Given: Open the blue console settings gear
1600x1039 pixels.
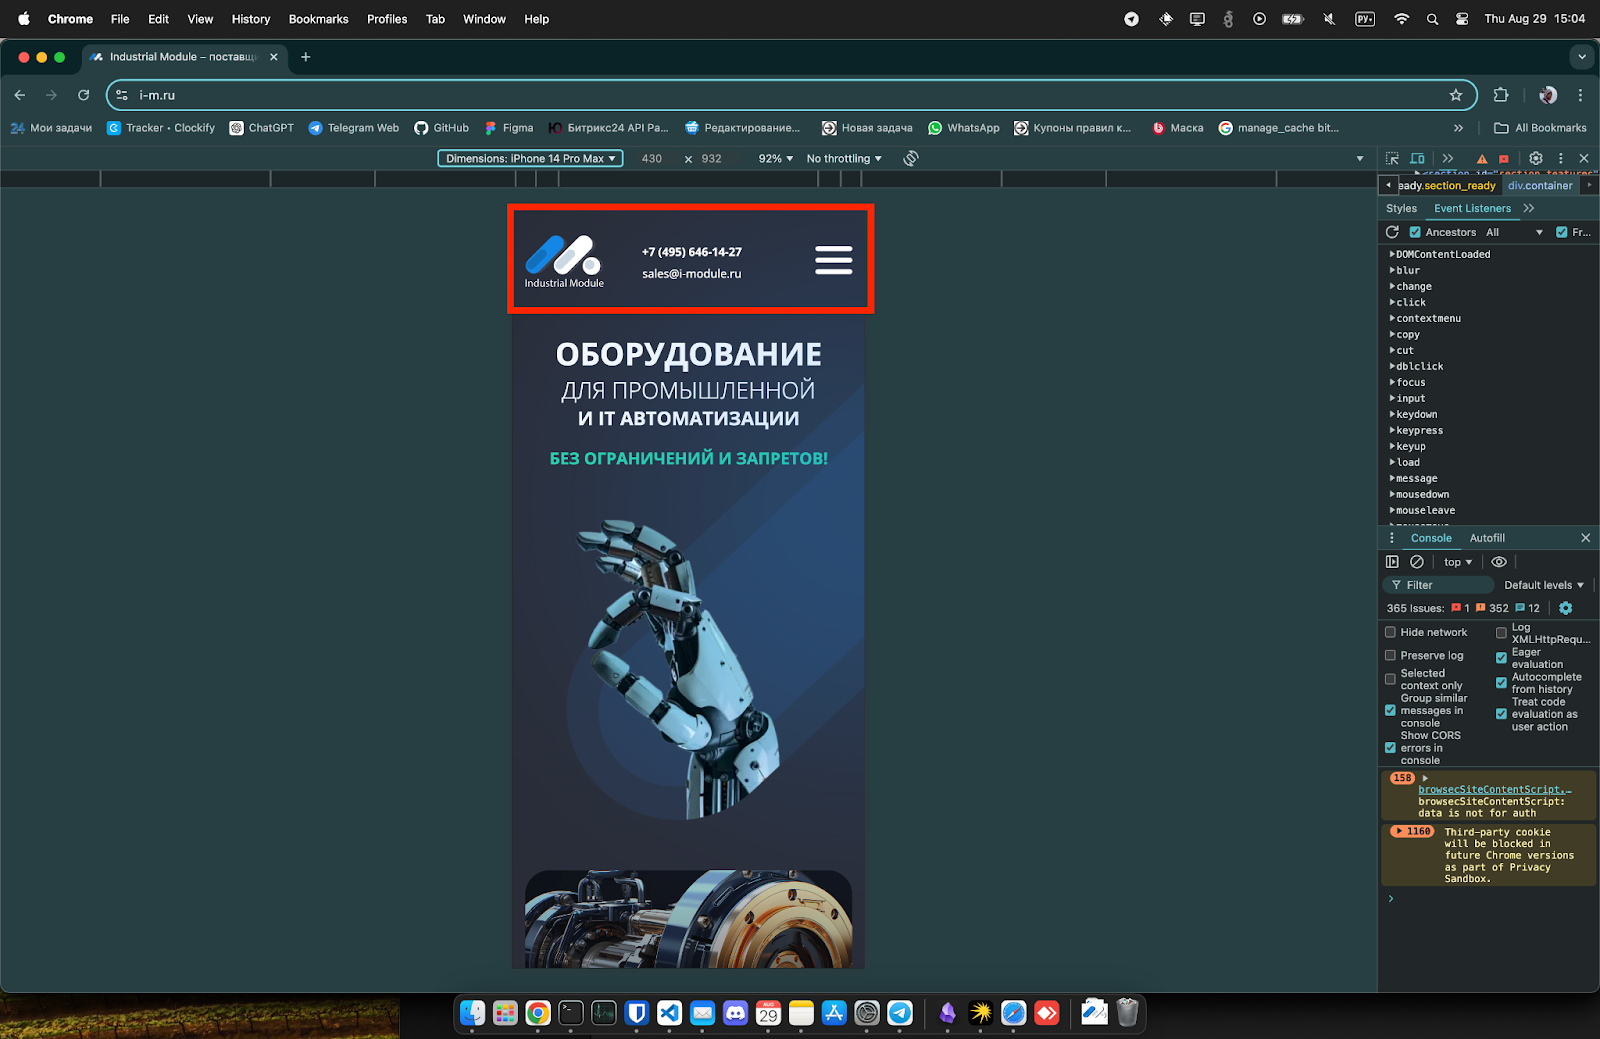Looking at the screenshot, I should tap(1566, 608).
